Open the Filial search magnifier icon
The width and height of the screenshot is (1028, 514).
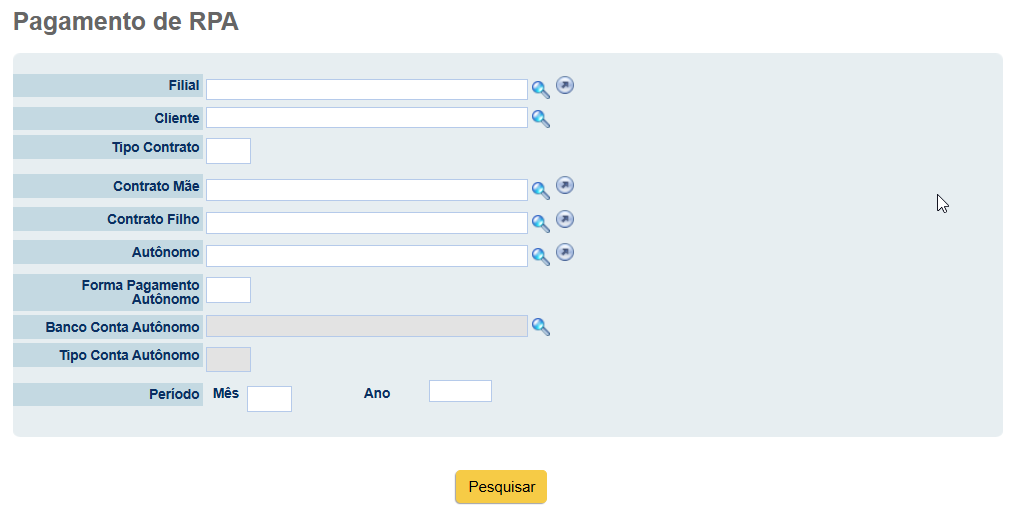pyautogui.click(x=540, y=90)
